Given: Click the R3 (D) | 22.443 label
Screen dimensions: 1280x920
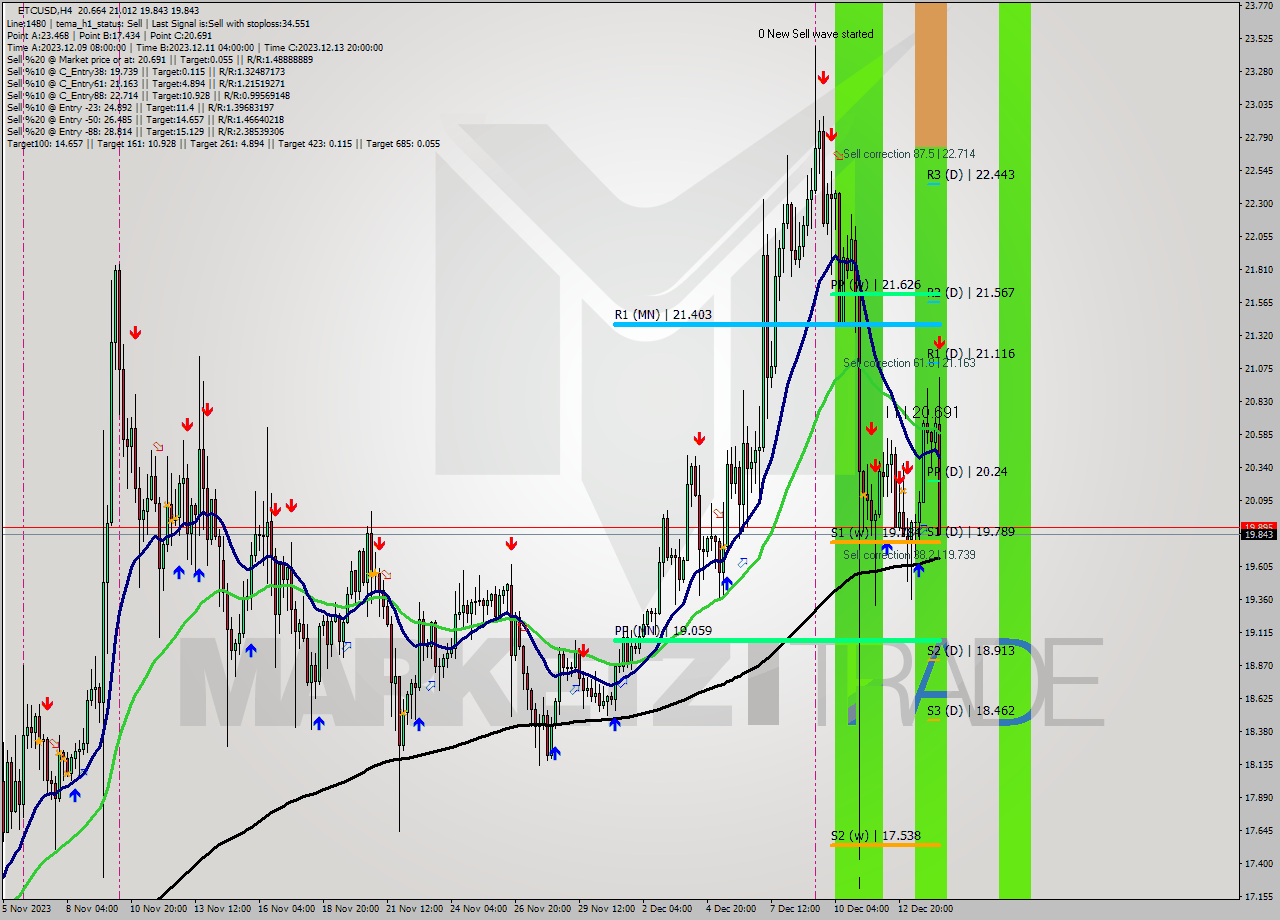Looking at the screenshot, I should pyautogui.click(x=970, y=174).
